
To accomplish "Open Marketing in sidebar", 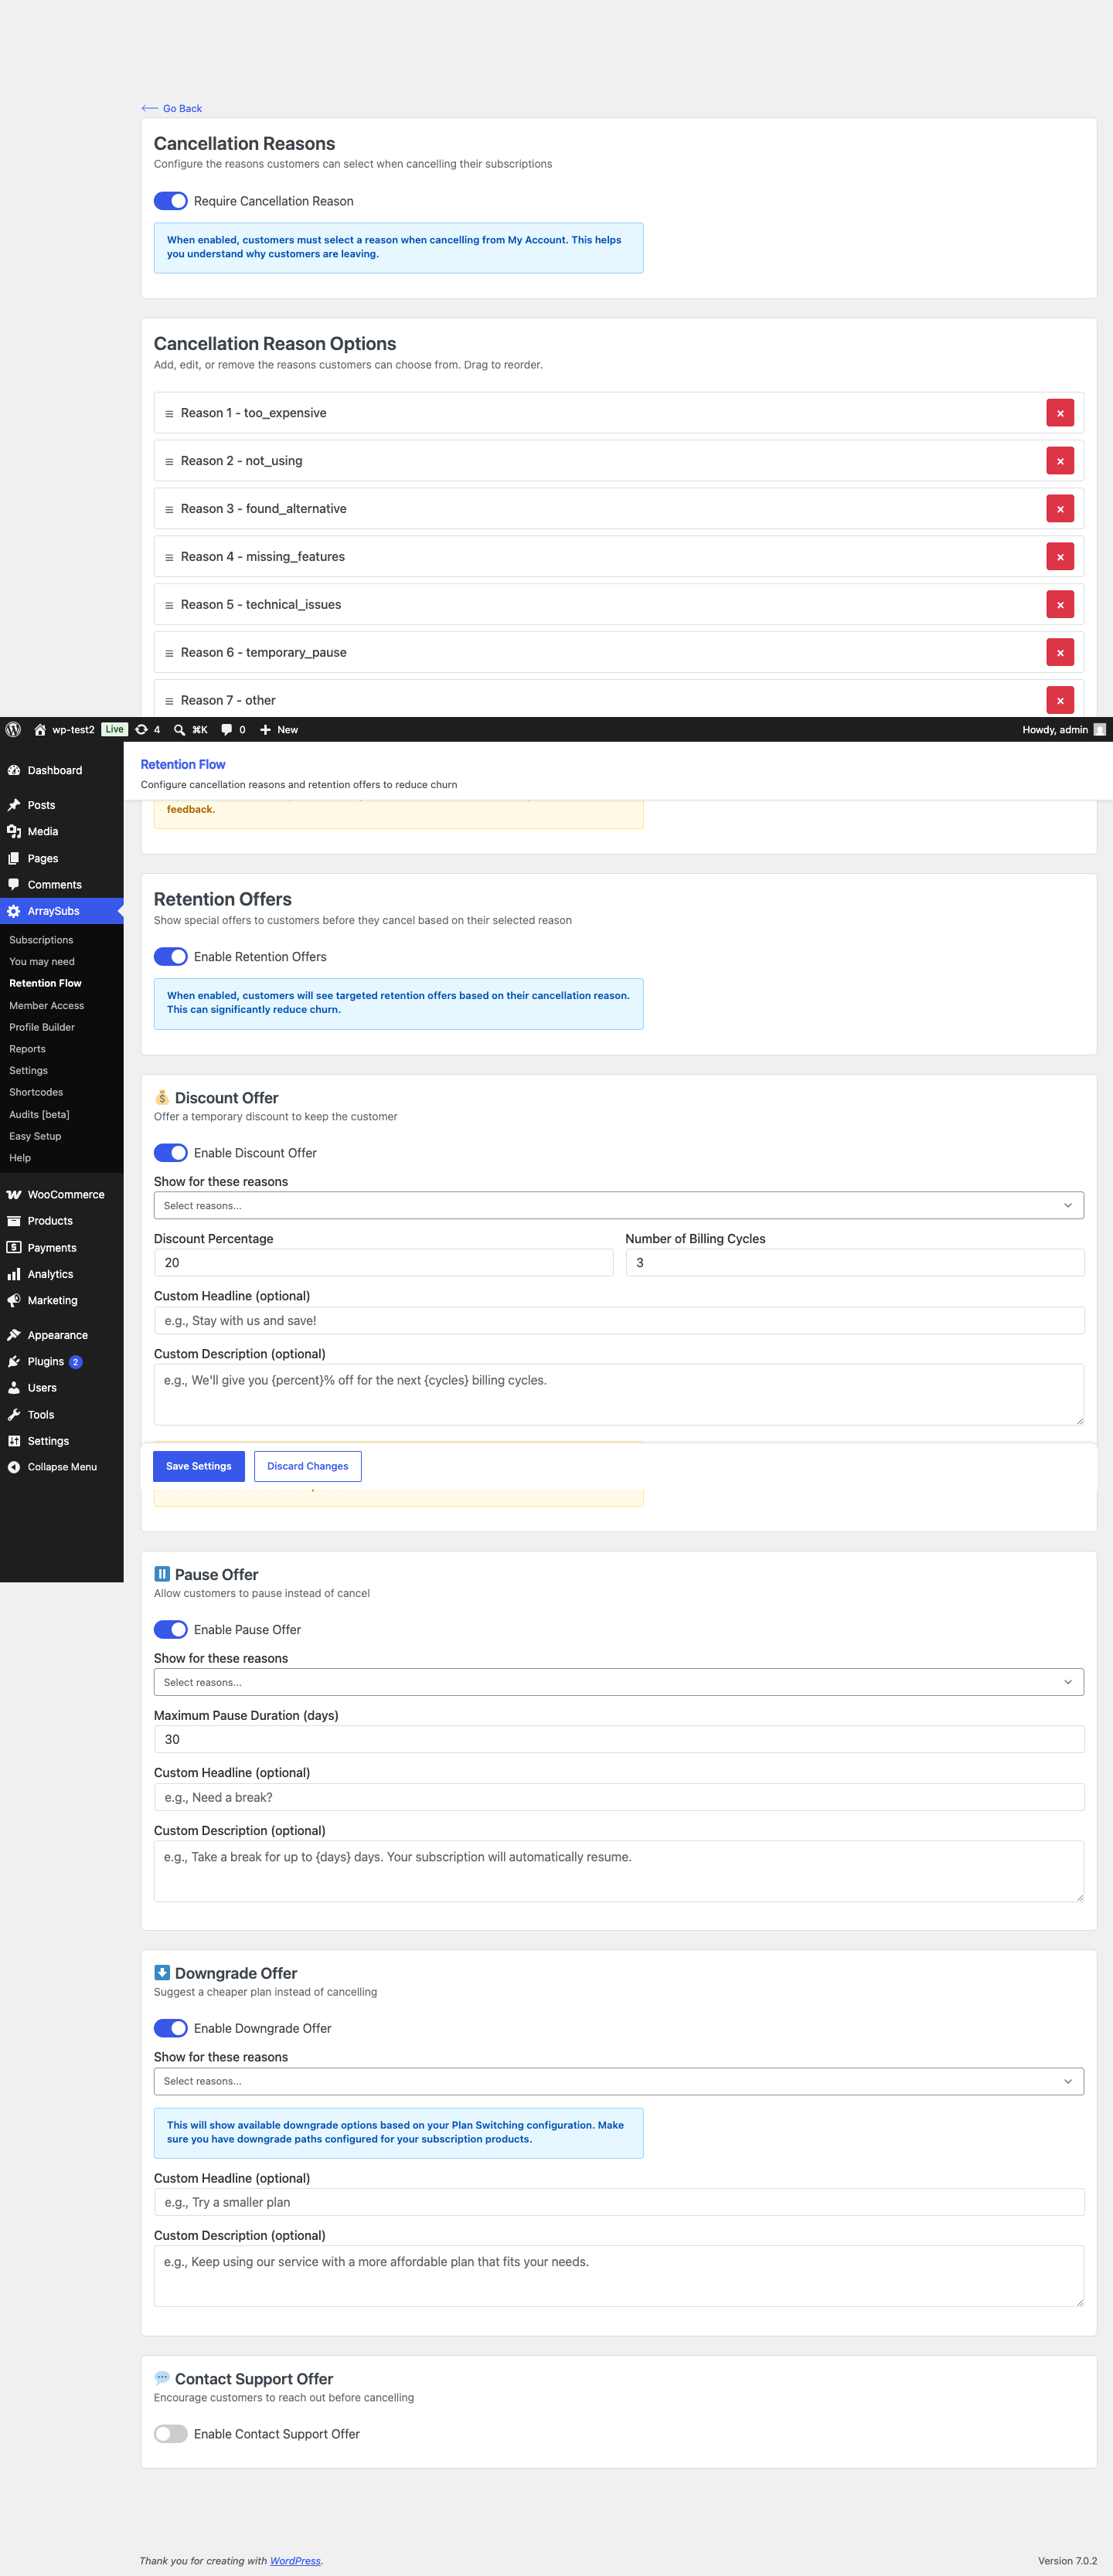I will [52, 1301].
